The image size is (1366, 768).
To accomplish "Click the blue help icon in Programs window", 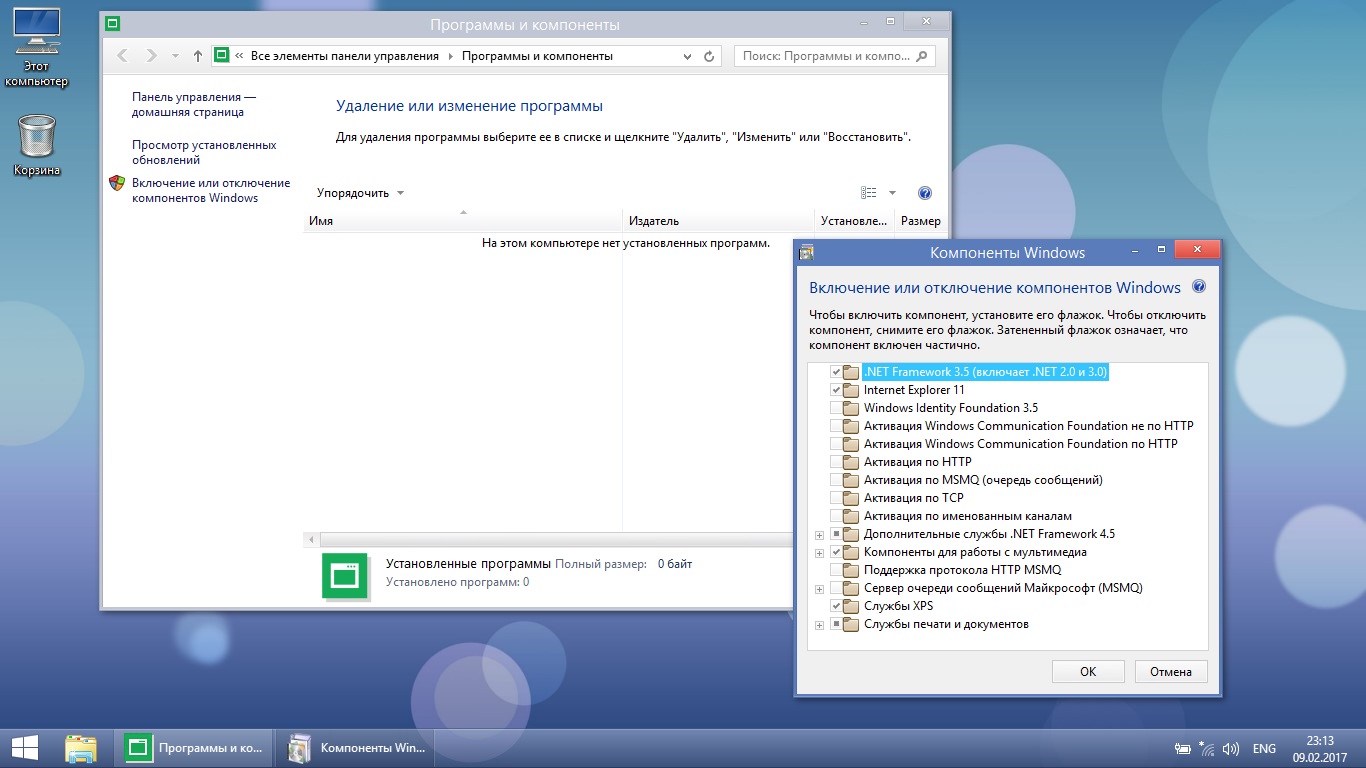I will 924,193.
